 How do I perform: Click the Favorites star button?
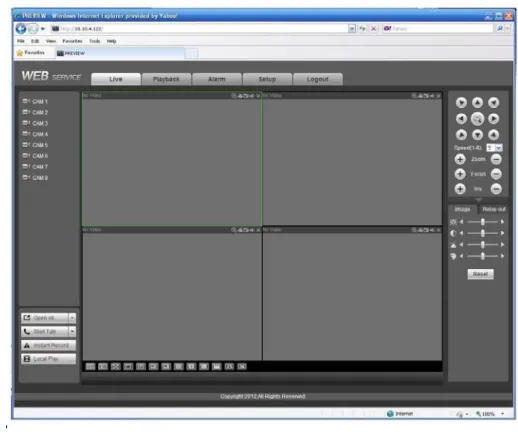click(x=30, y=53)
